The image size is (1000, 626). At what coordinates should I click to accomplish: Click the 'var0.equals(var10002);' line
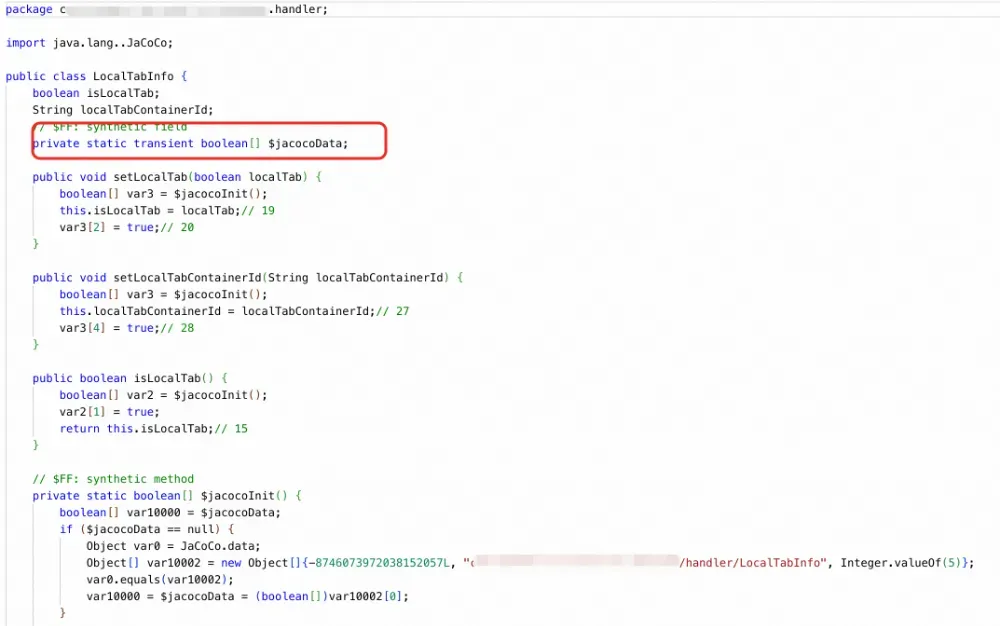[x=160, y=580]
